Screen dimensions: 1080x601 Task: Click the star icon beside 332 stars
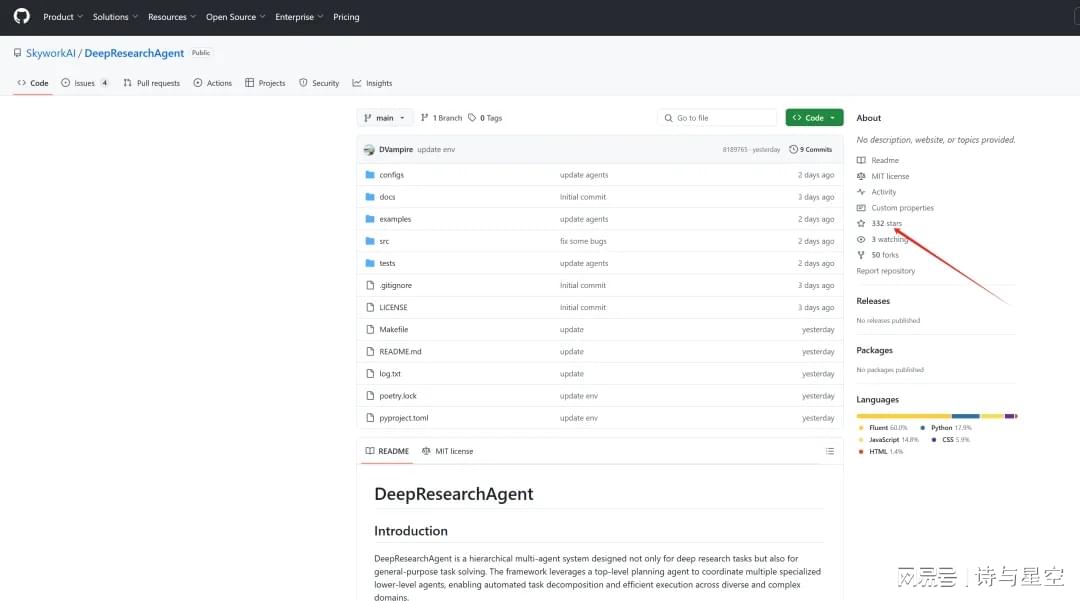tap(861, 223)
